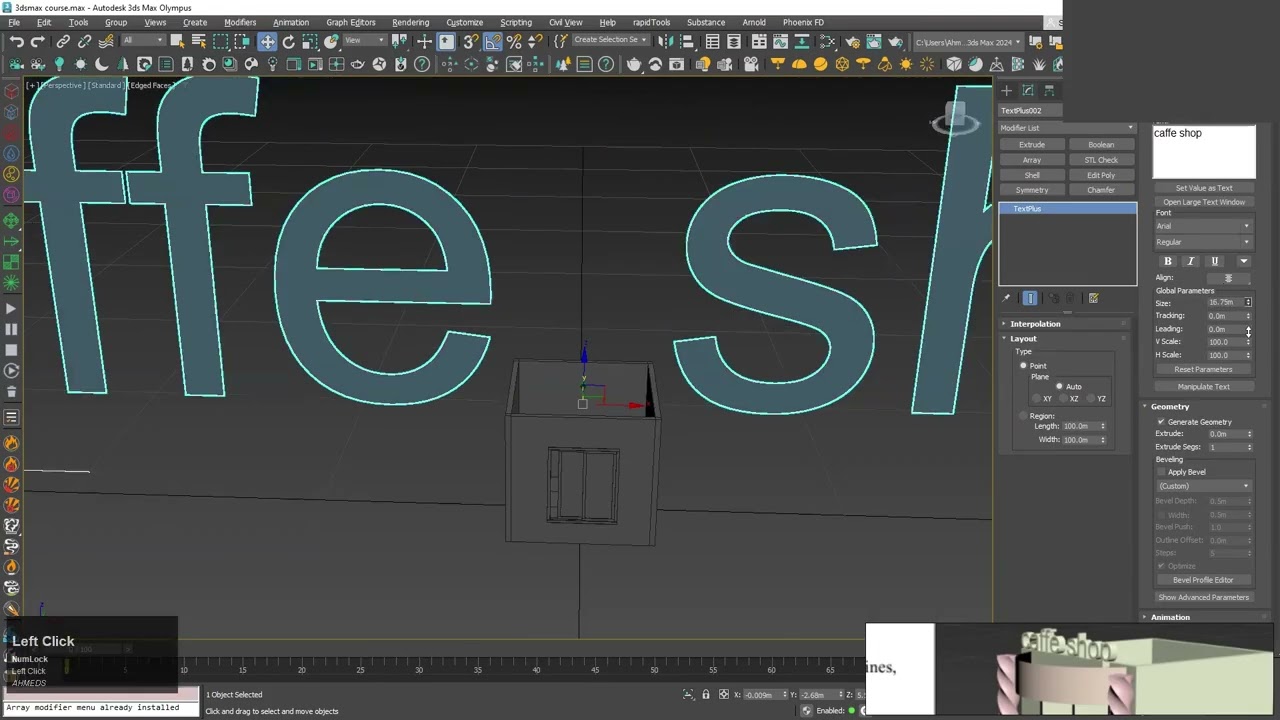The image size is (1280, 720).
Task: Activate the Select and Rotate tool
Action: coord(289,41)
